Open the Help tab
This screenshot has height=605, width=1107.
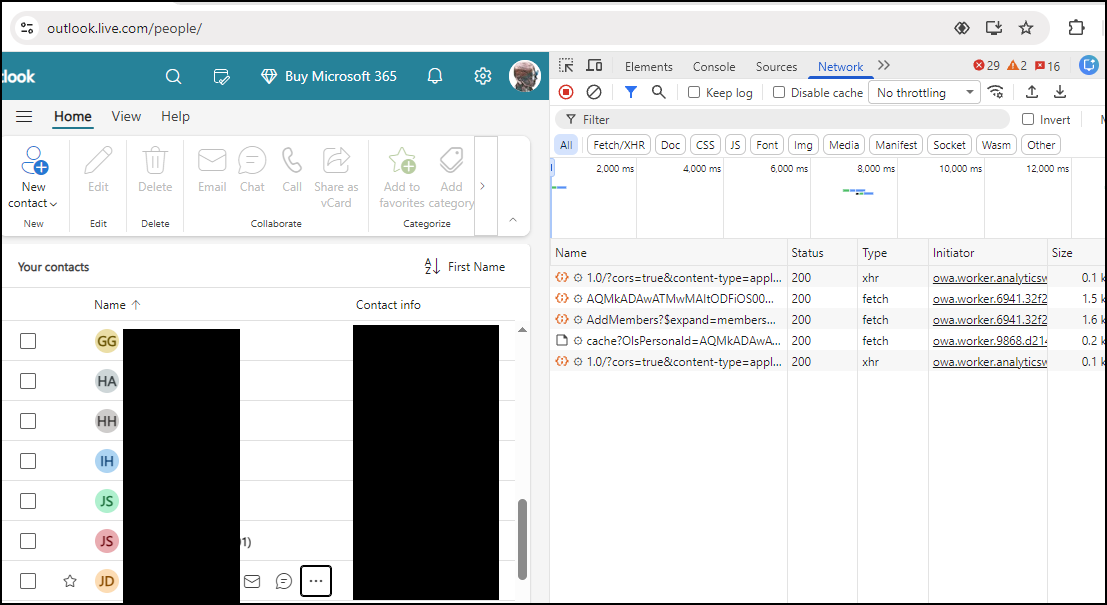175,116
